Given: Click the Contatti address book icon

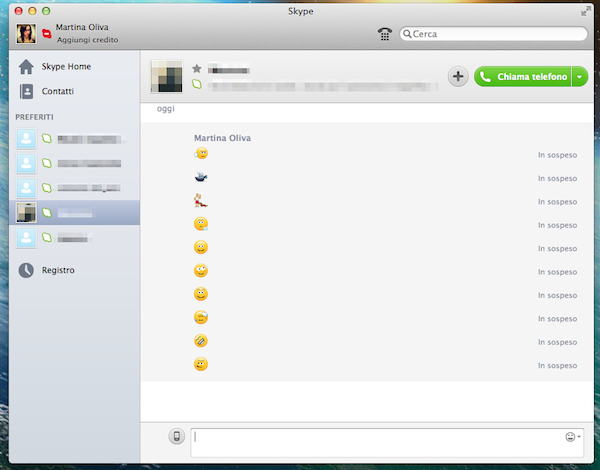Looking at the screenshot, I should tap(26, 91).
